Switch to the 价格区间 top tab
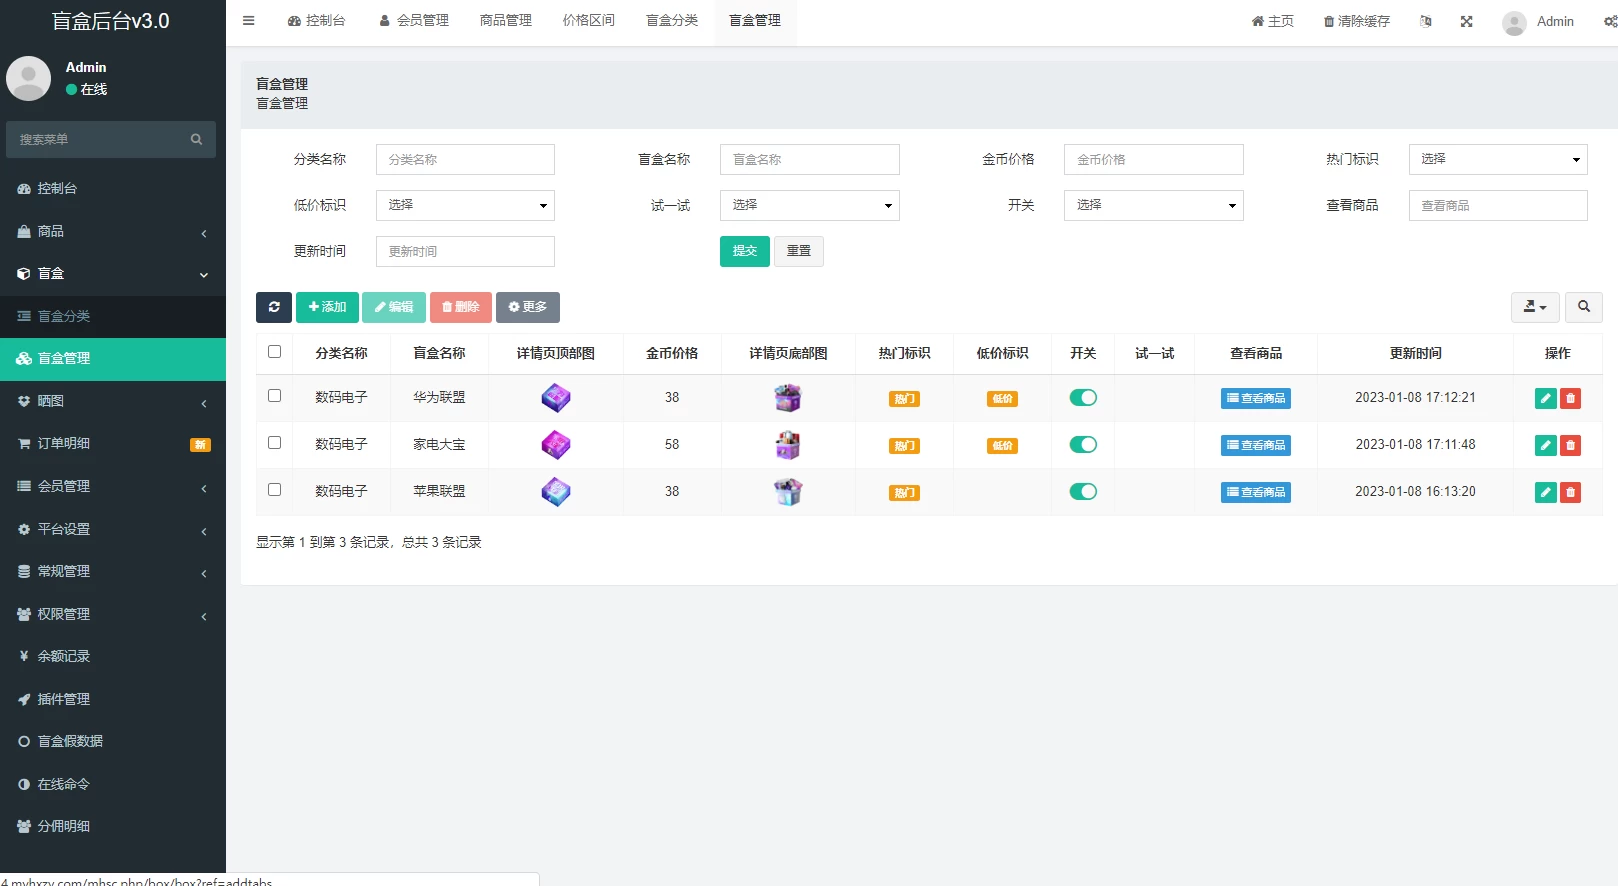The height and width of the screenshot is (886, 1618). (588, 21)
